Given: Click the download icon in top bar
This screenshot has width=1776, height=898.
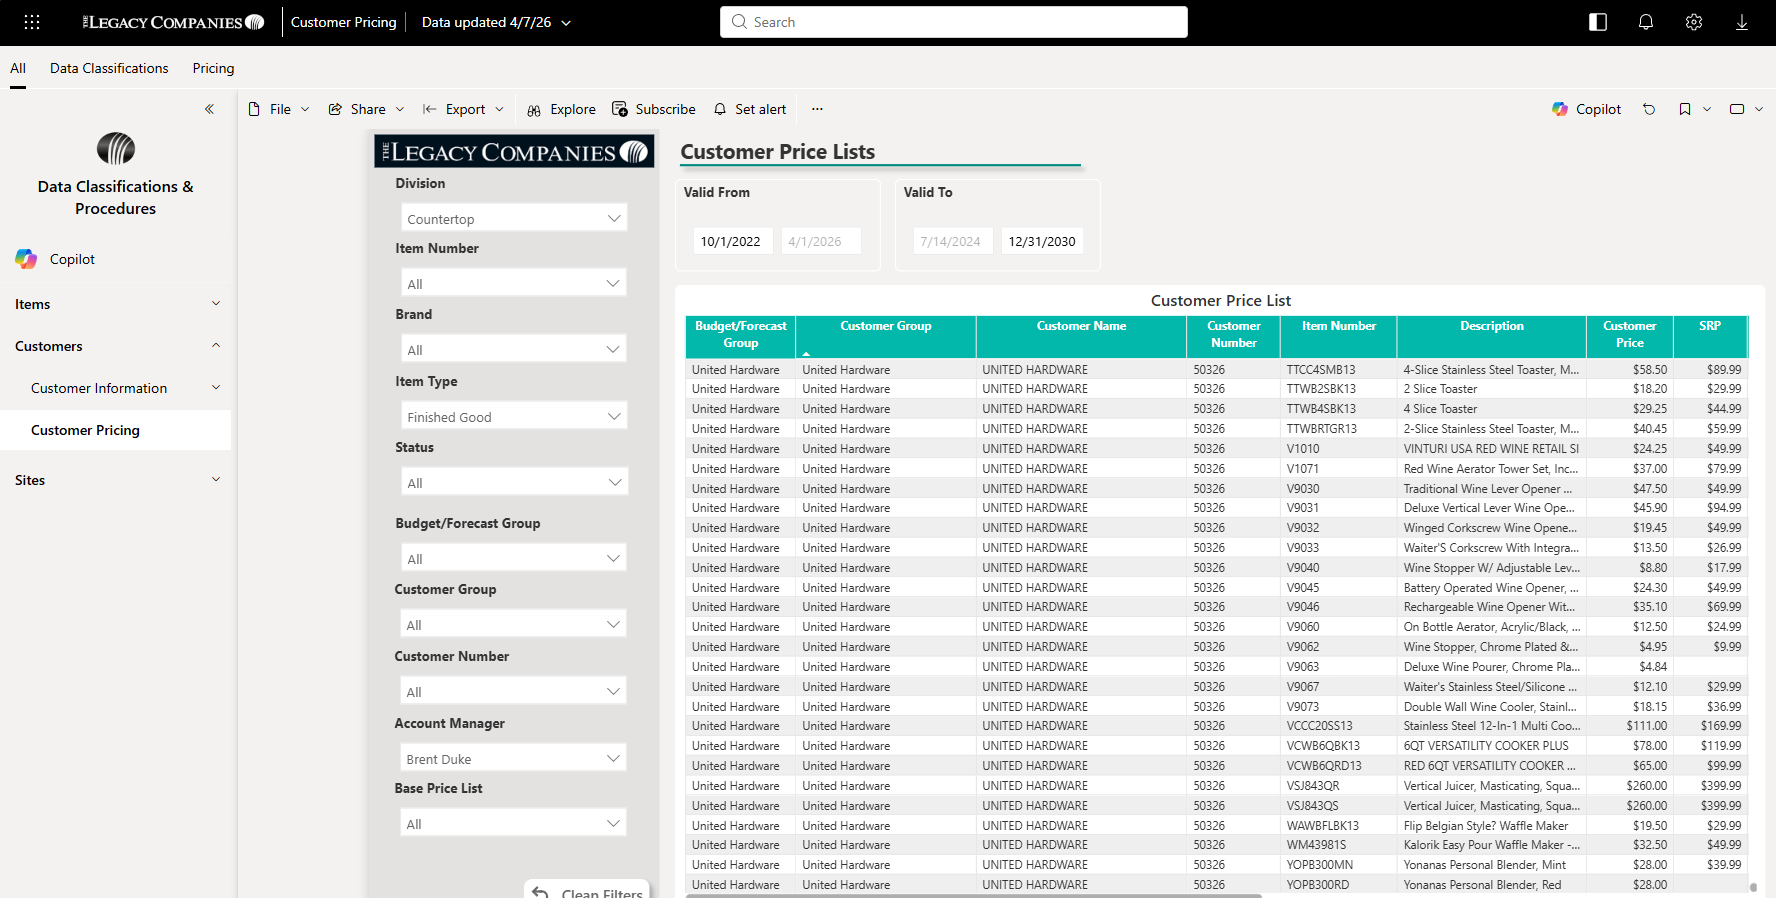Looking at the screenshot, I should point(1742,22).
